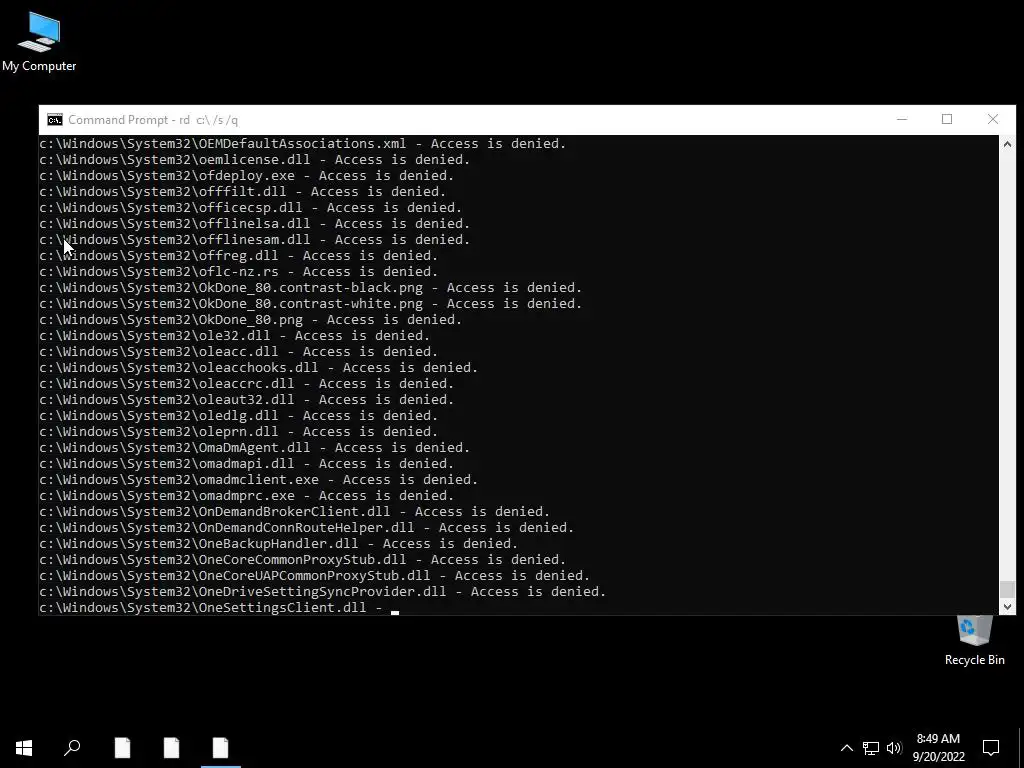Viewport: 1024px width, 768px height.
Task: Click the oleacc.dll output line
Action: tap(238, 351)
